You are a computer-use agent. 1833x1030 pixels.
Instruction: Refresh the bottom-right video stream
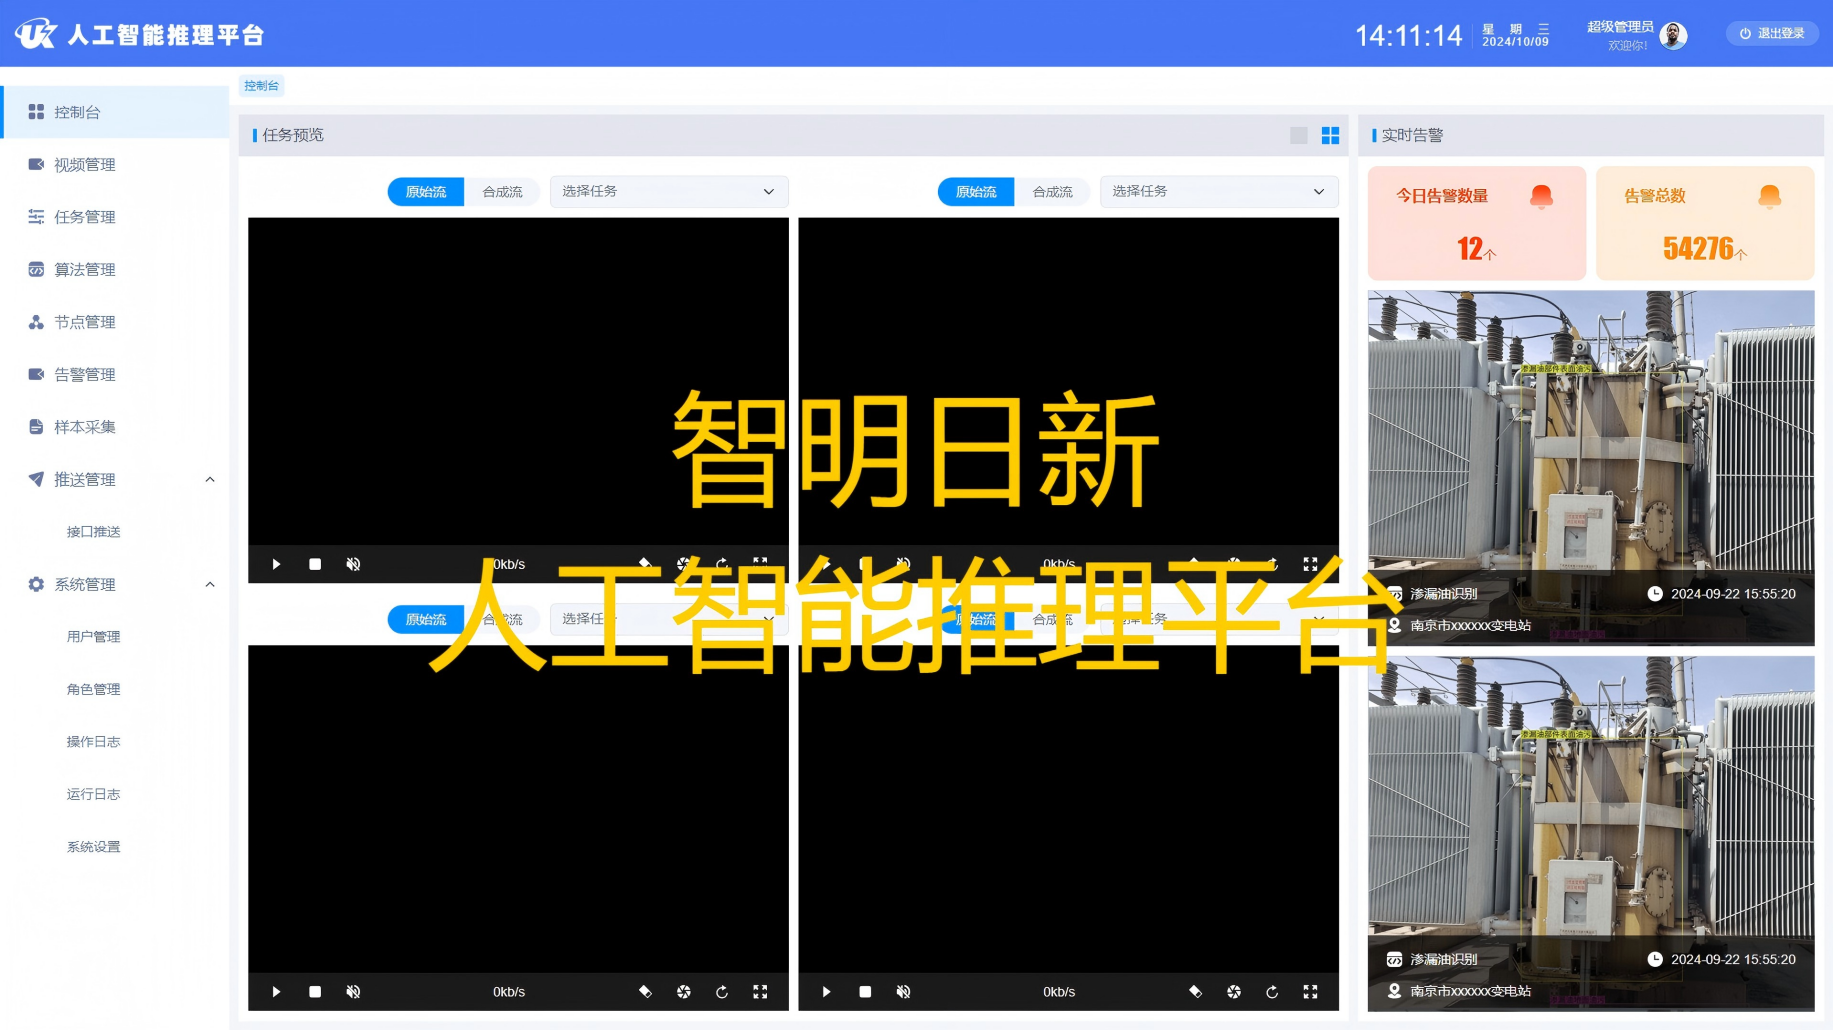[1272, 991]
